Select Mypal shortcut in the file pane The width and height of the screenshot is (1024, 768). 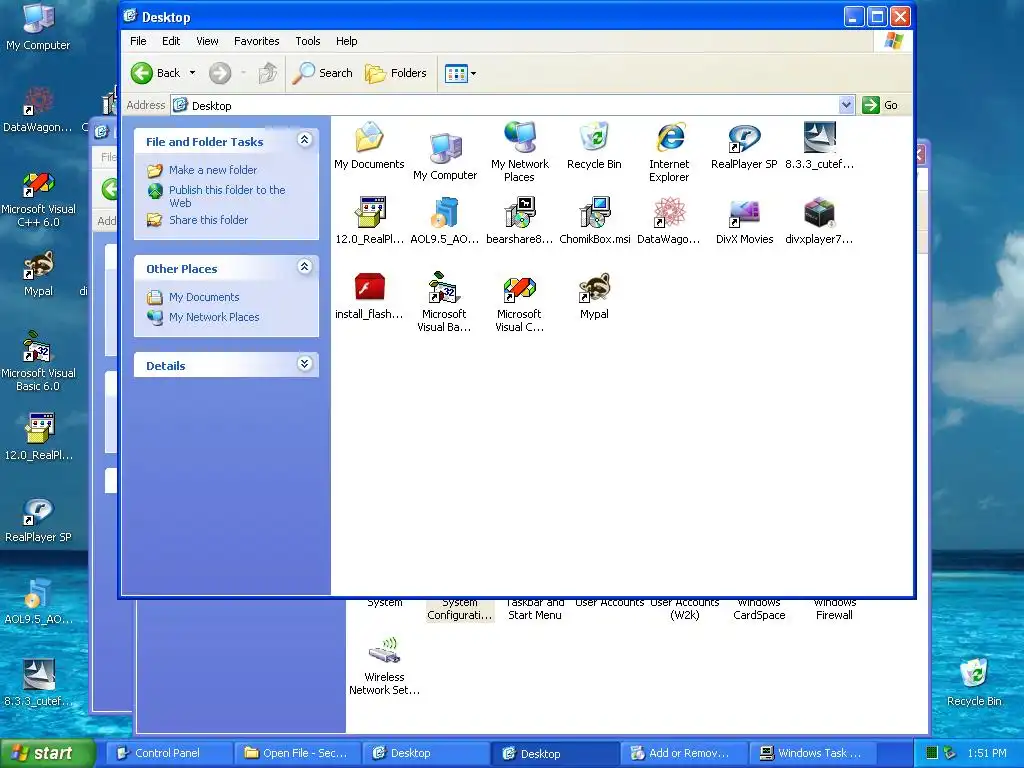594,296
